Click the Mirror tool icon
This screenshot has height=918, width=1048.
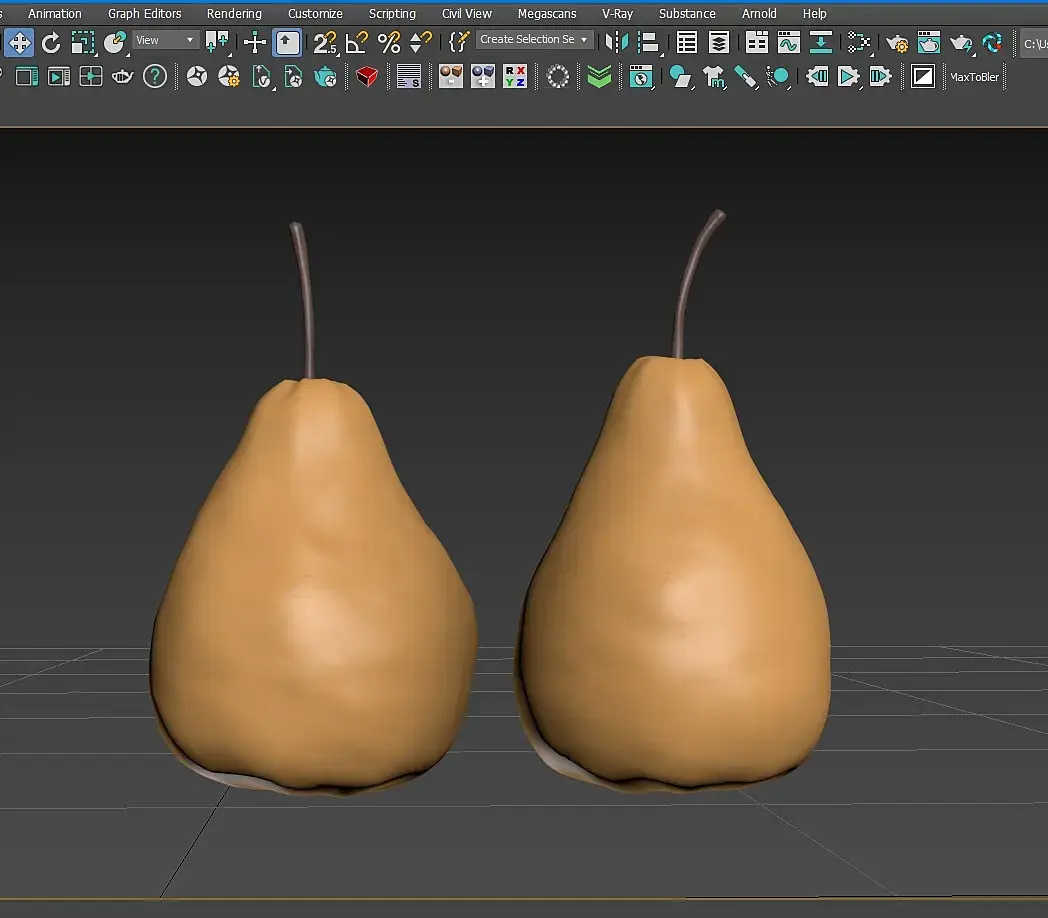point(617,42)
